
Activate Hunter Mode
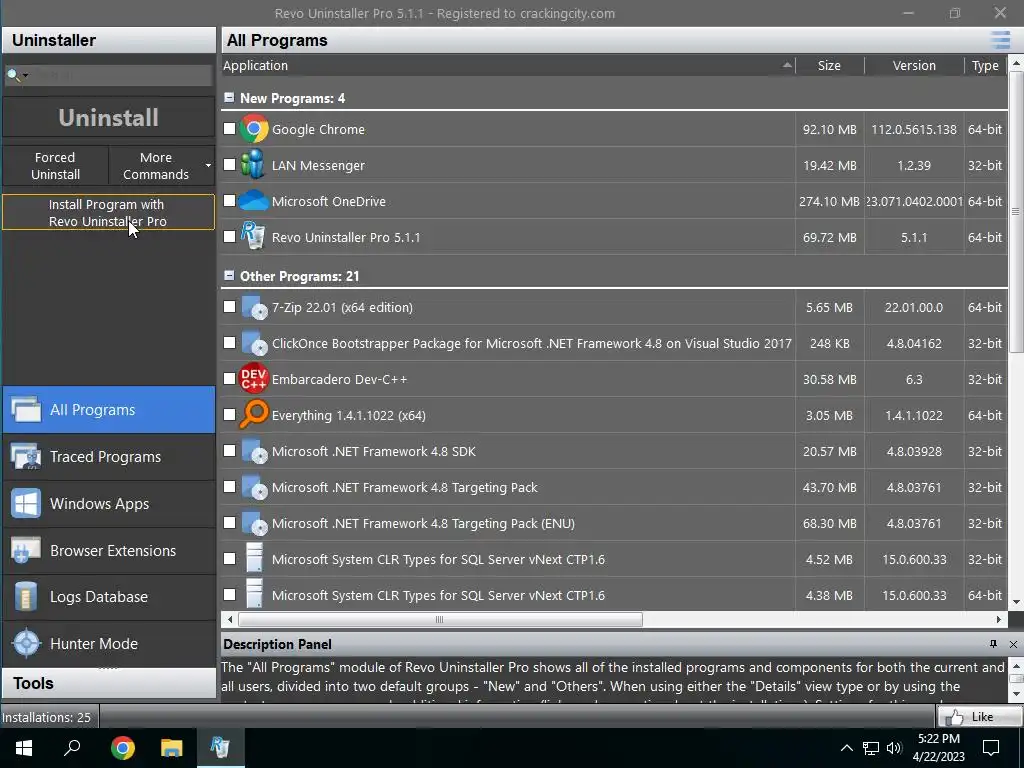108,643
